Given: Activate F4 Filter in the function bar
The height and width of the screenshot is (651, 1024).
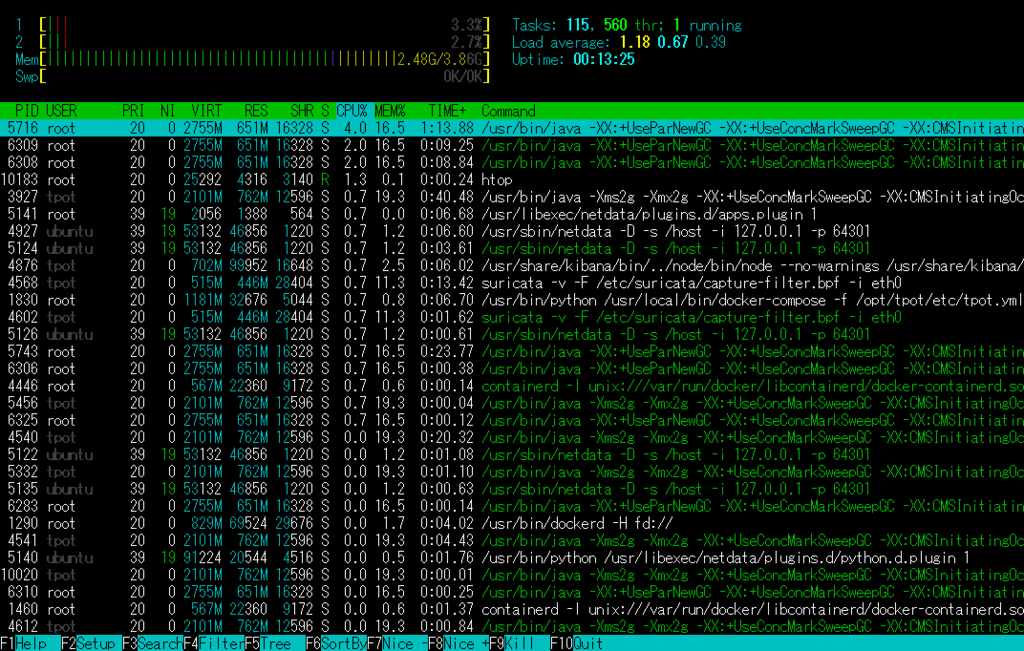Looking at the screenshot, I should (214, 643).
